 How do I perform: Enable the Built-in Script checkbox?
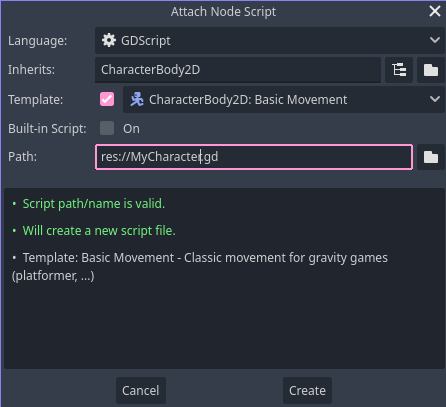(107, 128)
